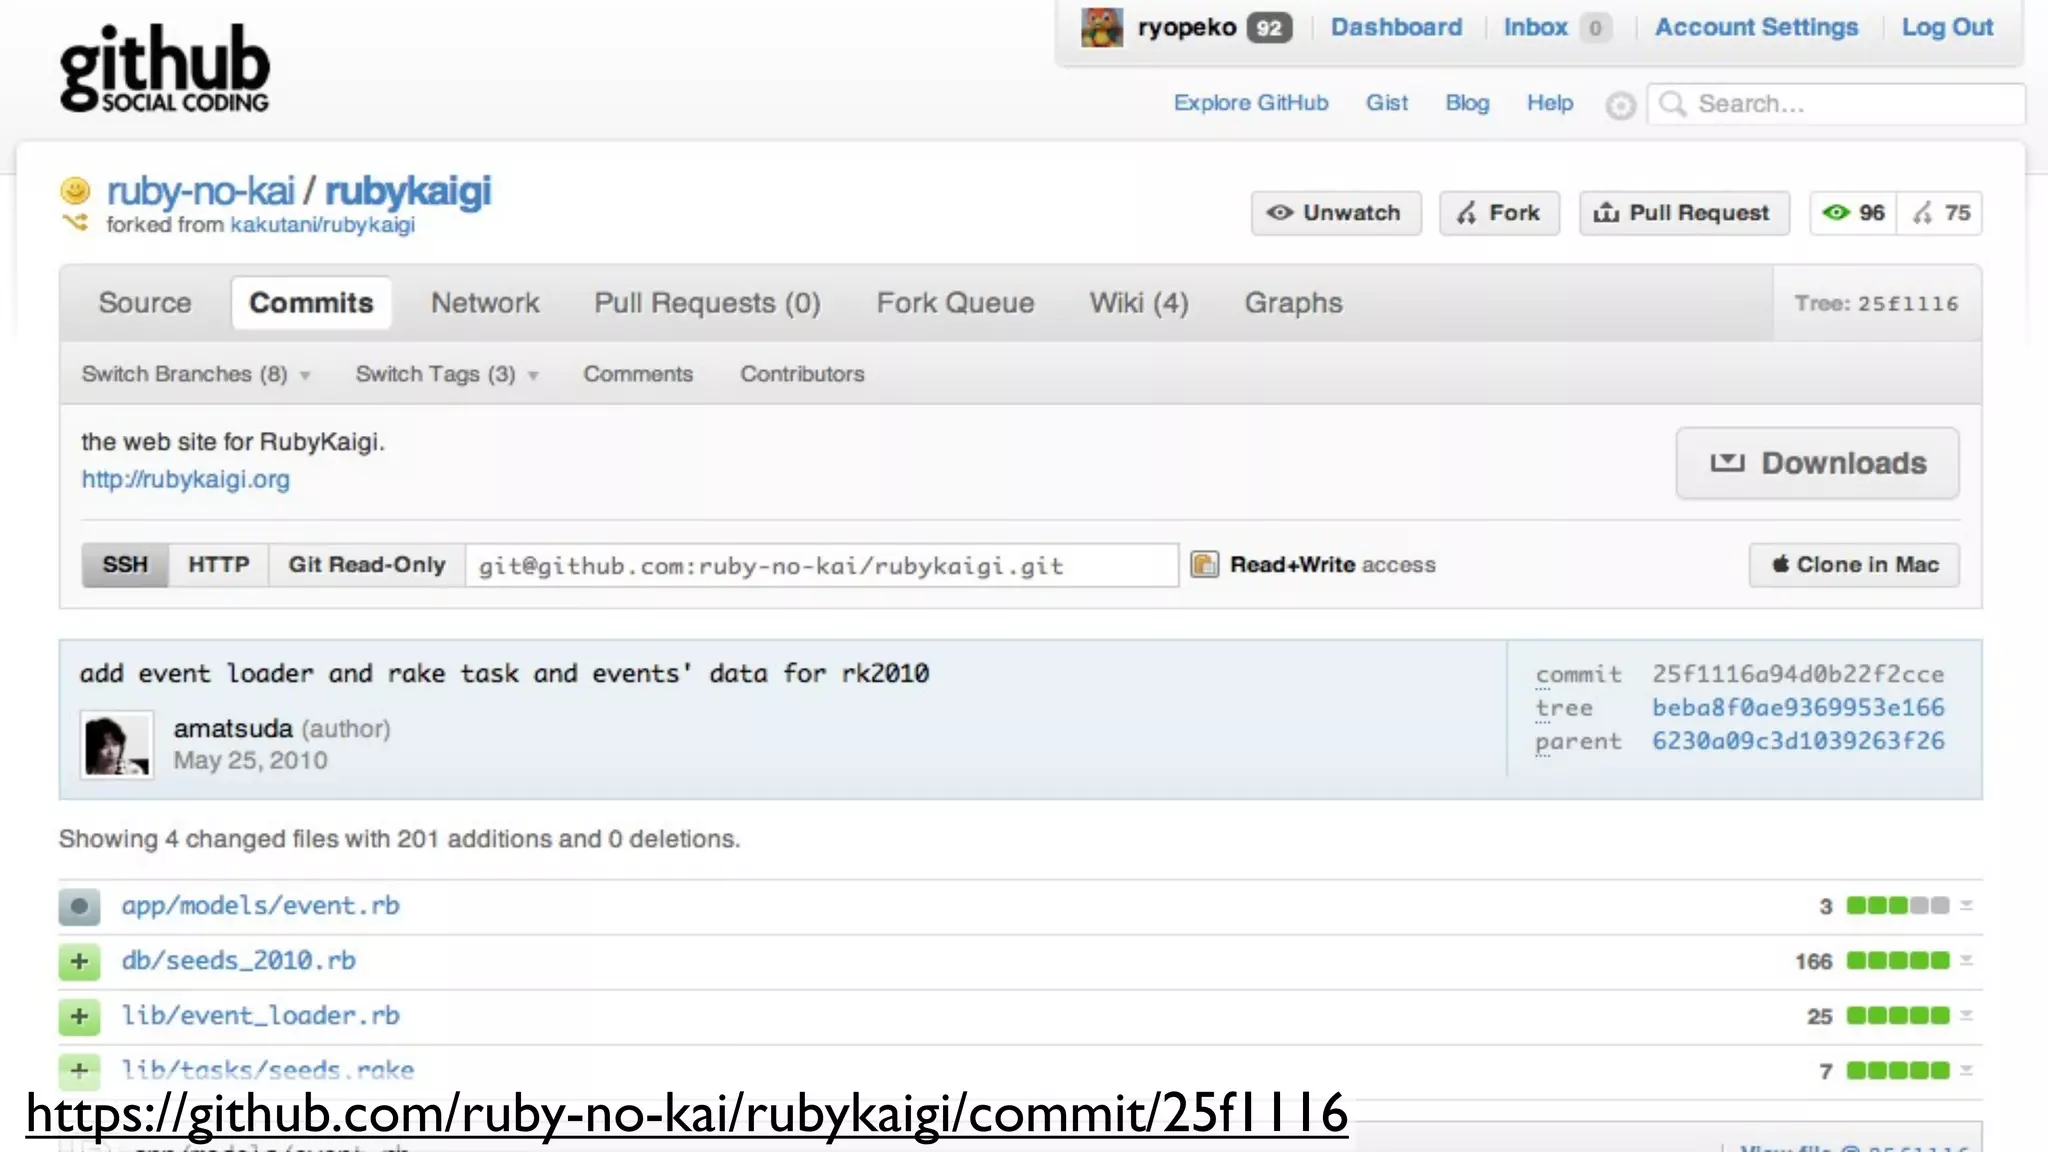The image size is (2048, 1152).
Task: Click into the Search field
Action: tap(1836, 104)
